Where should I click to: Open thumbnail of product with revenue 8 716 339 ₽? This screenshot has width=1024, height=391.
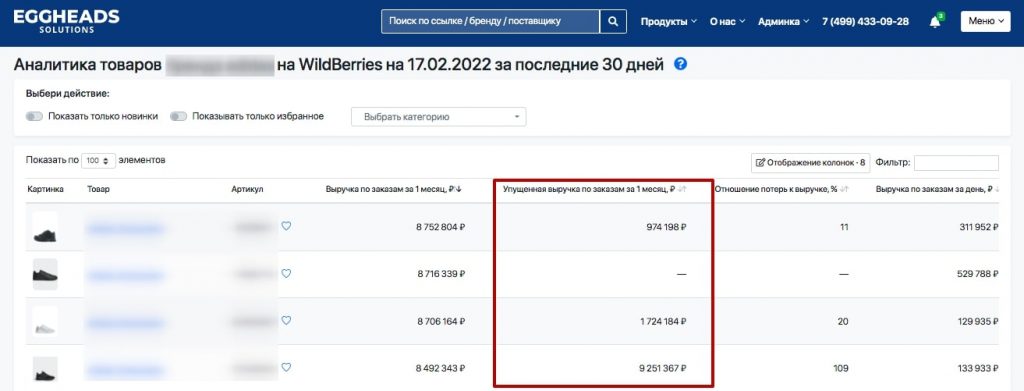(45, 275)
